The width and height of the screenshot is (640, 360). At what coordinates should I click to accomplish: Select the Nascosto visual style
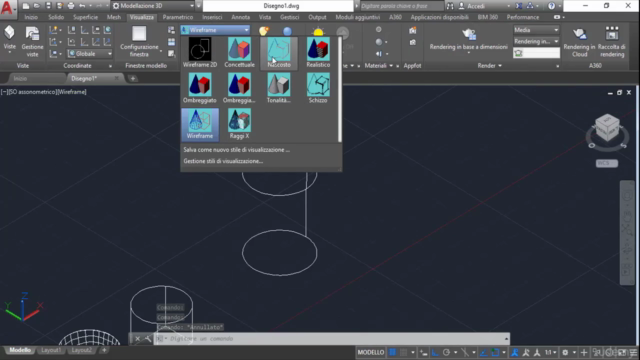pos(279,52)
